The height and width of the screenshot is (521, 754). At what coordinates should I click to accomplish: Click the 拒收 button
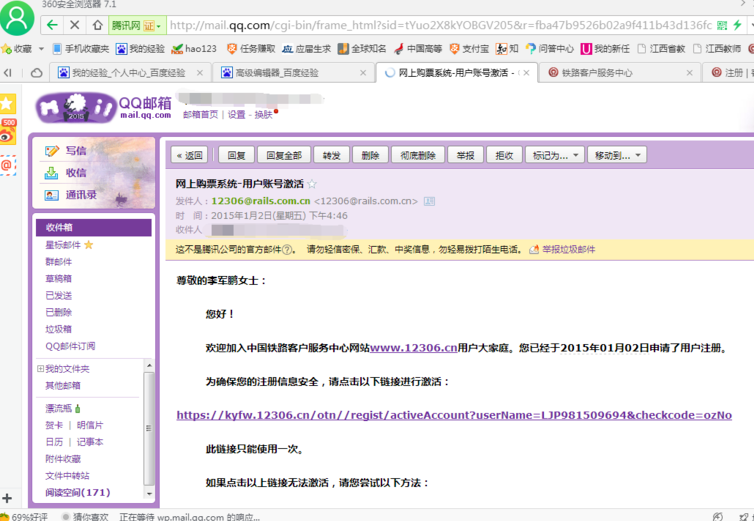[504, 155]
